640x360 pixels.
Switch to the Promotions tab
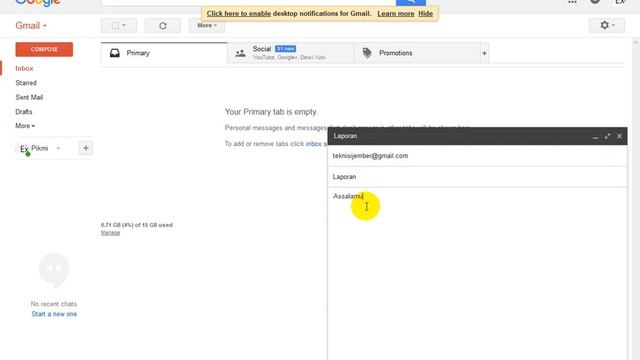(417, 53)
